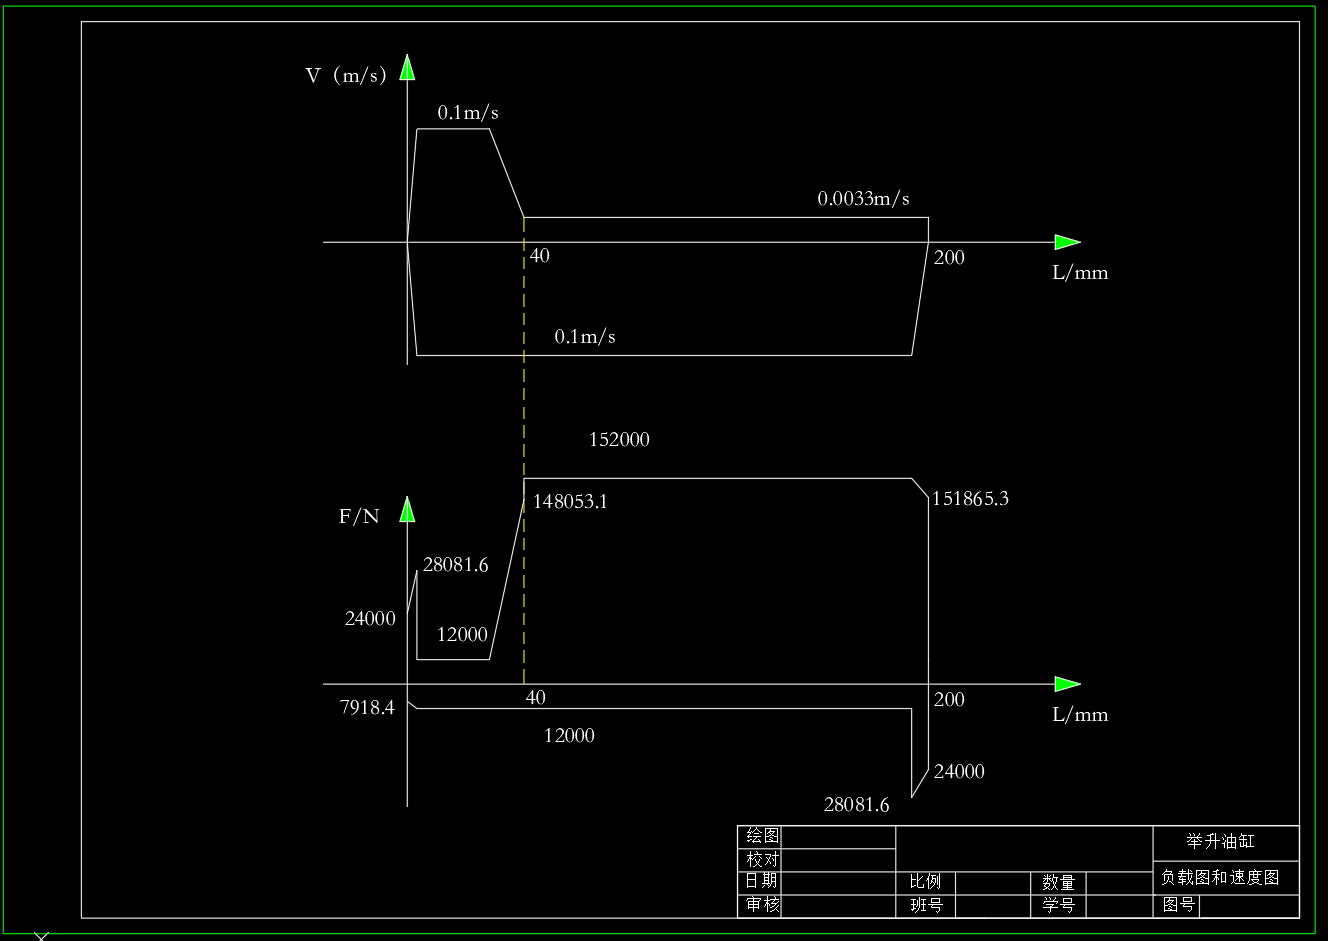Select the "12000" label below the L axis
1328x941 pixels.
pos(569,736)
